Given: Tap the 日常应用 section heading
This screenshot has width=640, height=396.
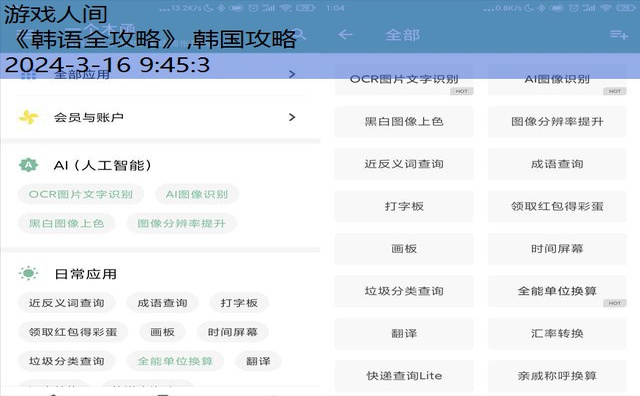Looking at the screenshot, I should pos(86,274).
